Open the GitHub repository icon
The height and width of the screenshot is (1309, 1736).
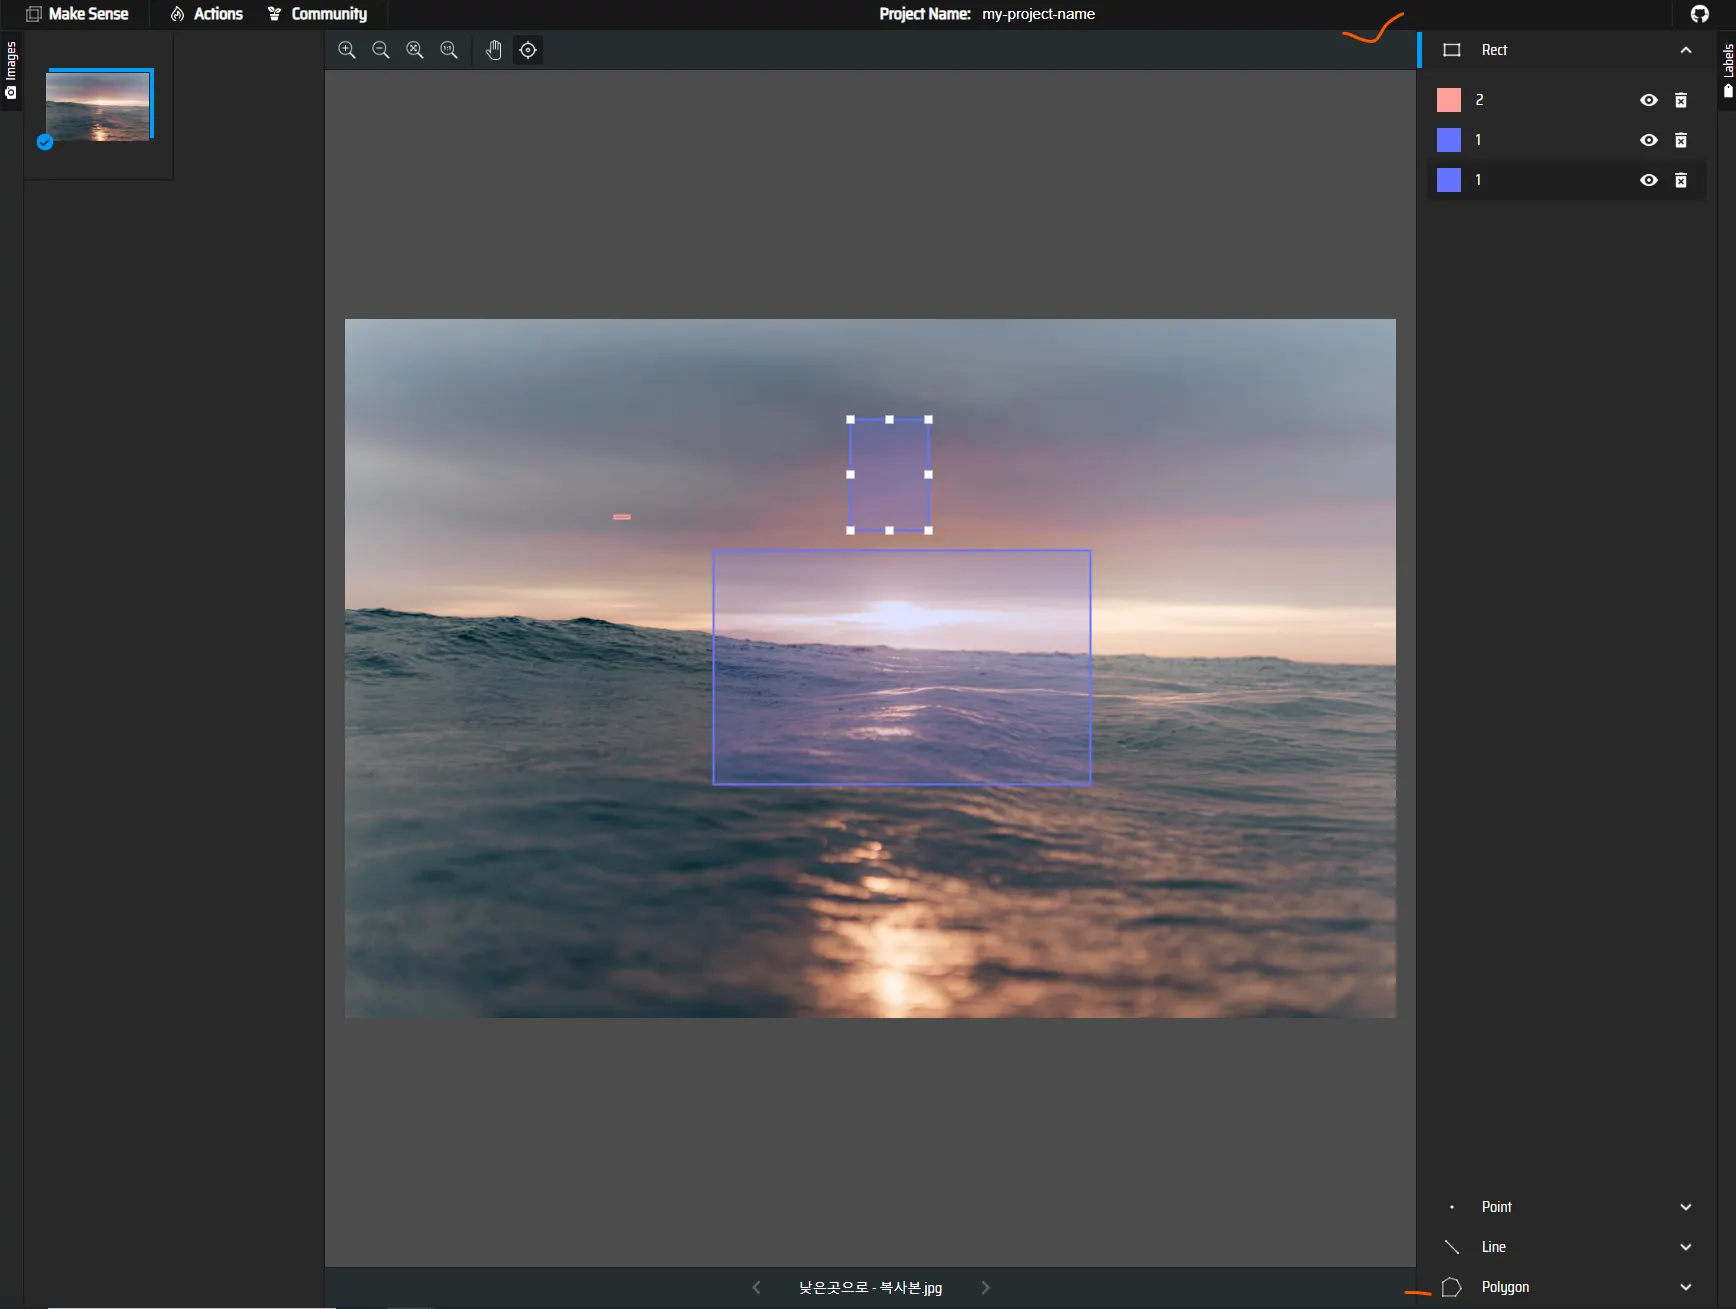1699,14
